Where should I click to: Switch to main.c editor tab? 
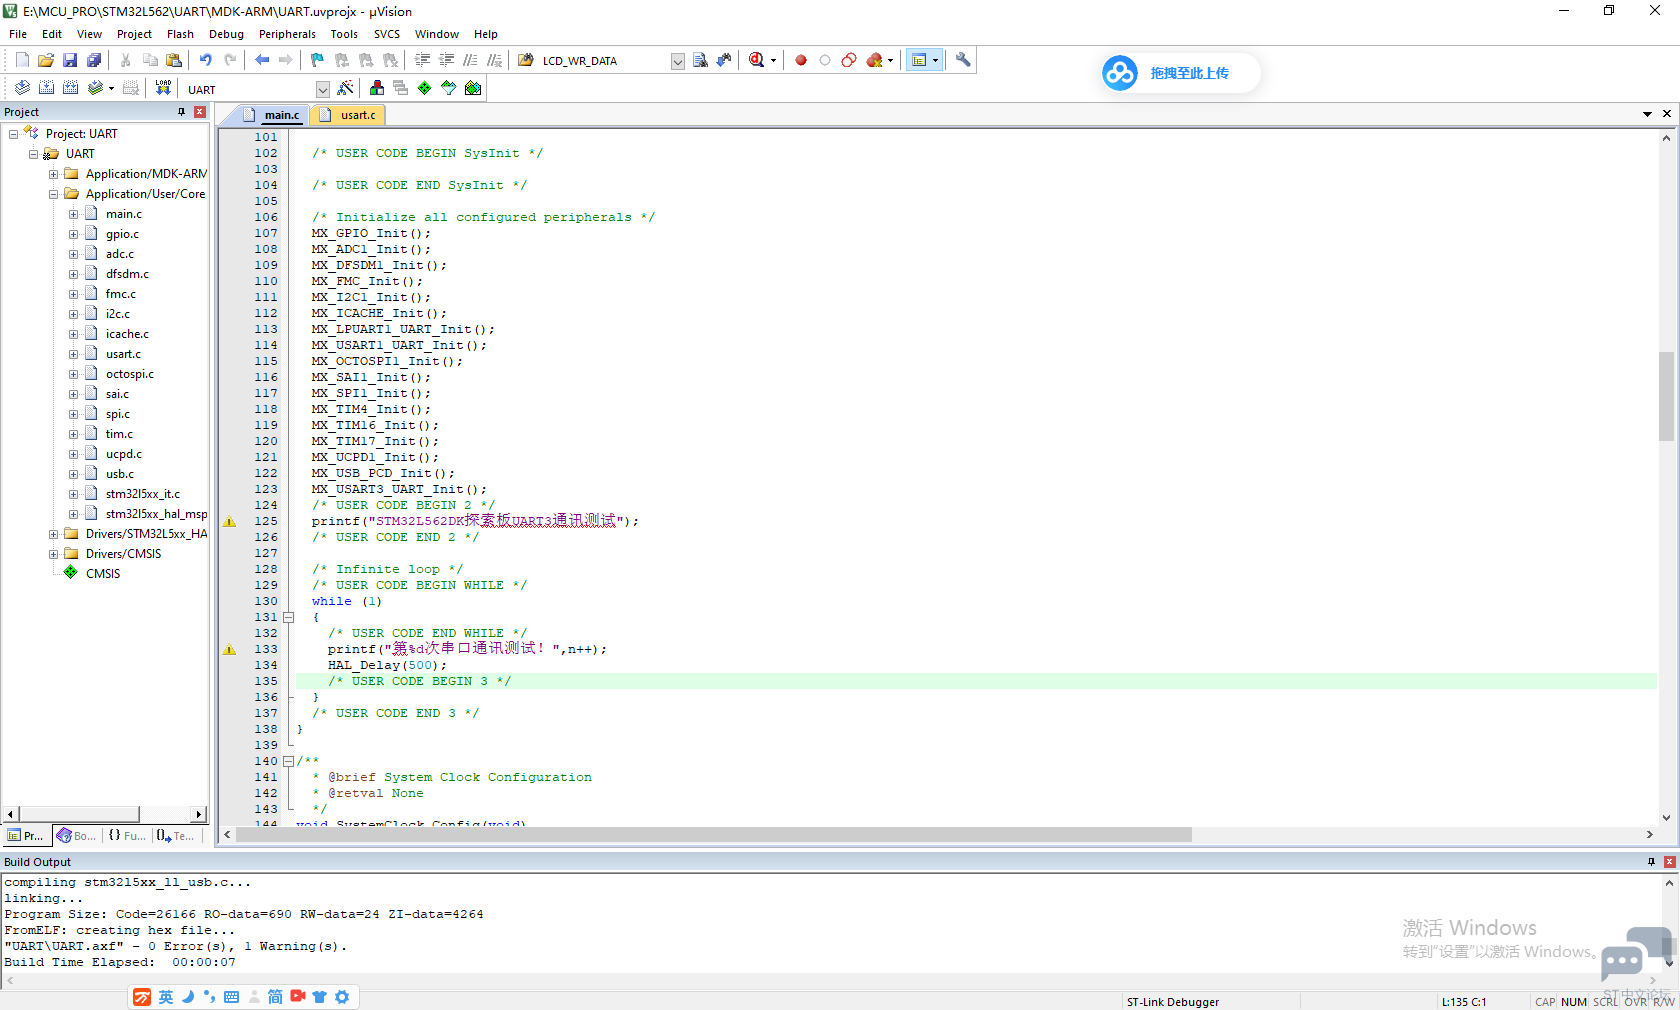(x=272, y=115)
